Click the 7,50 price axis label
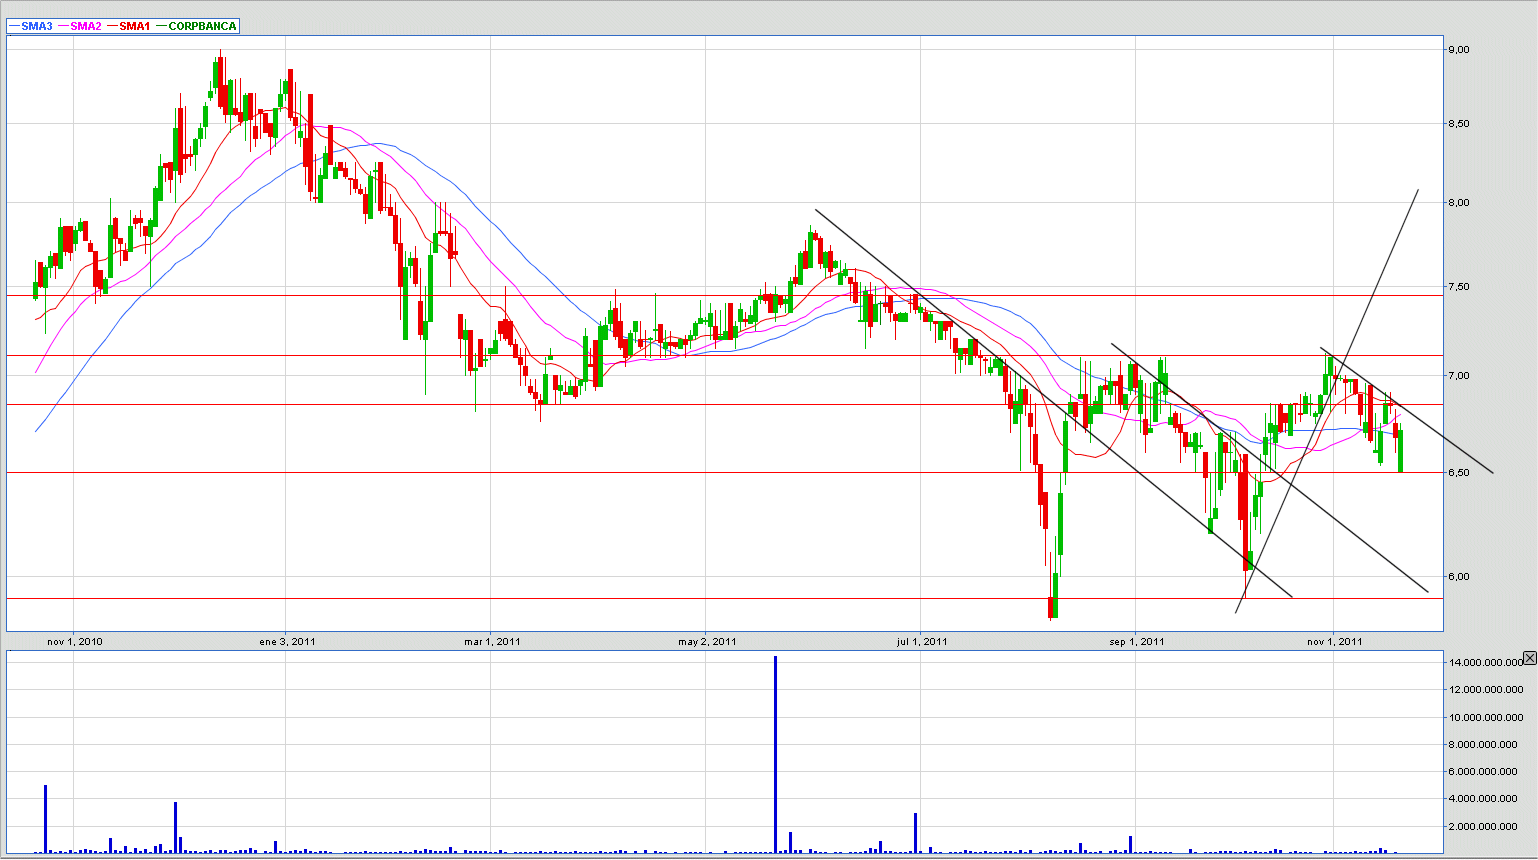Image resolution: width=1538 pixels, height=860 pixels. pyautogui.click(x=1458, y=287)
